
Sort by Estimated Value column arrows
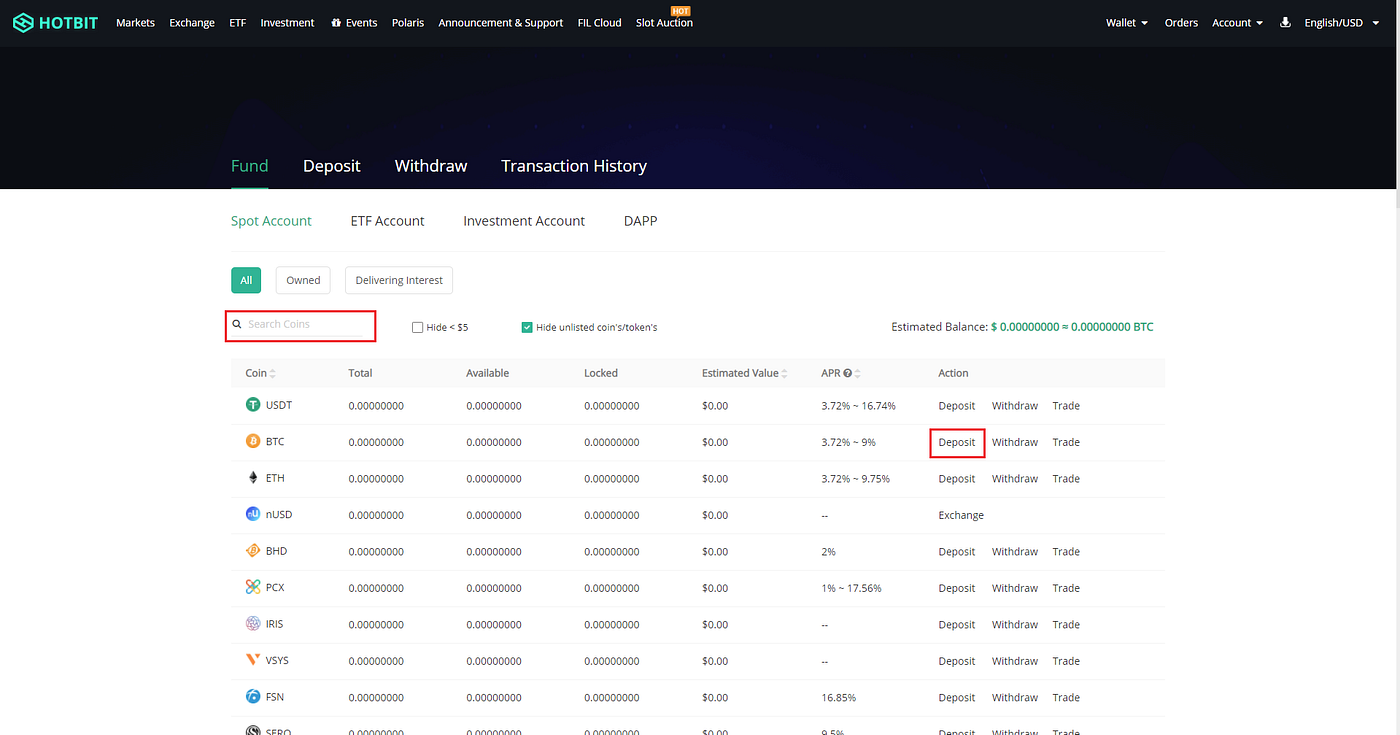[x=785, y=373]
